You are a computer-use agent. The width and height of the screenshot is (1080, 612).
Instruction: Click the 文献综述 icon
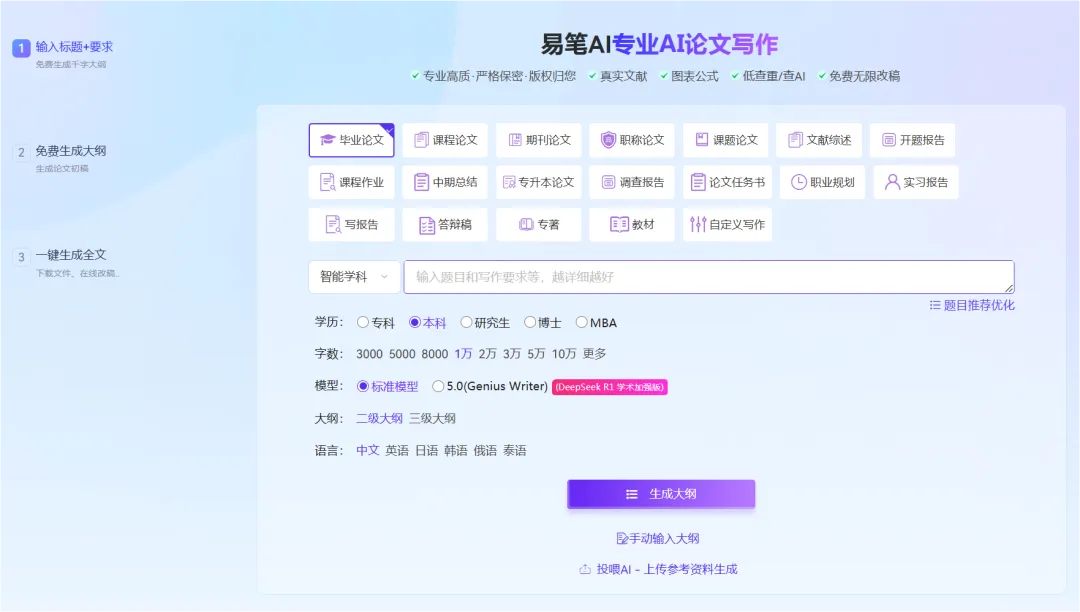pyautogui.click(x=795, y=140)
